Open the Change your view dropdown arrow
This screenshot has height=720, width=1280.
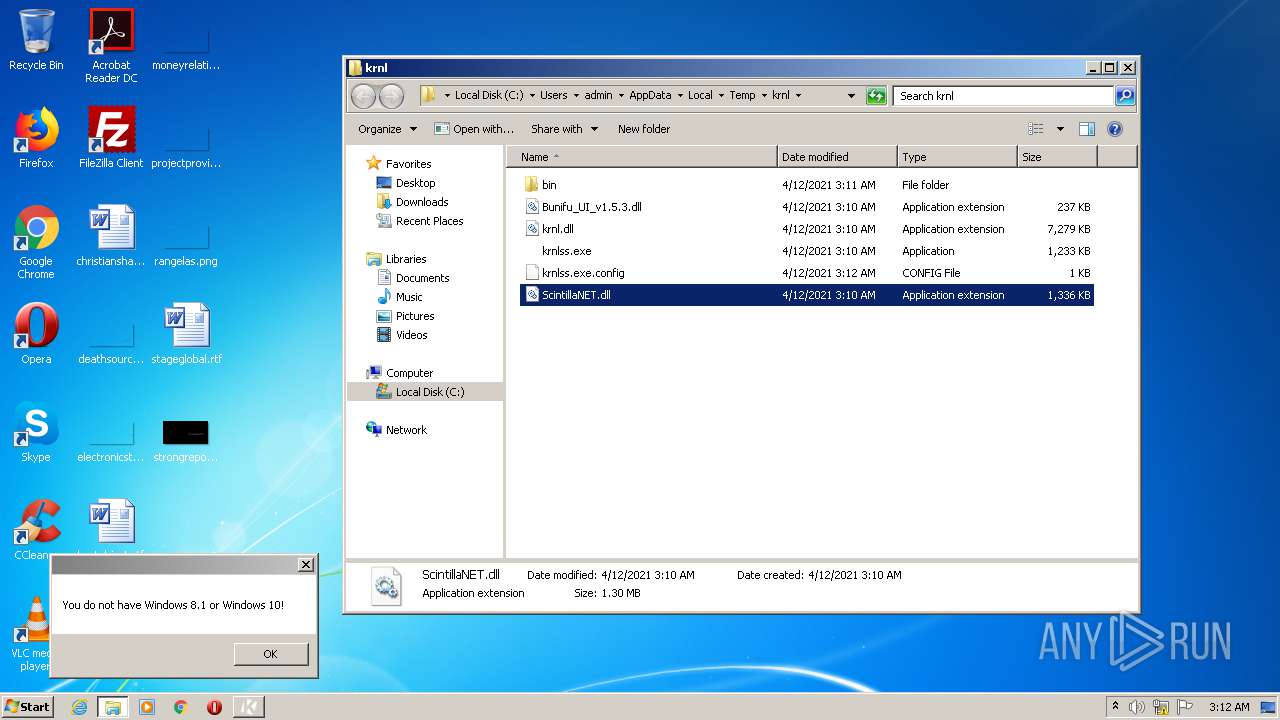point(1060,129)
